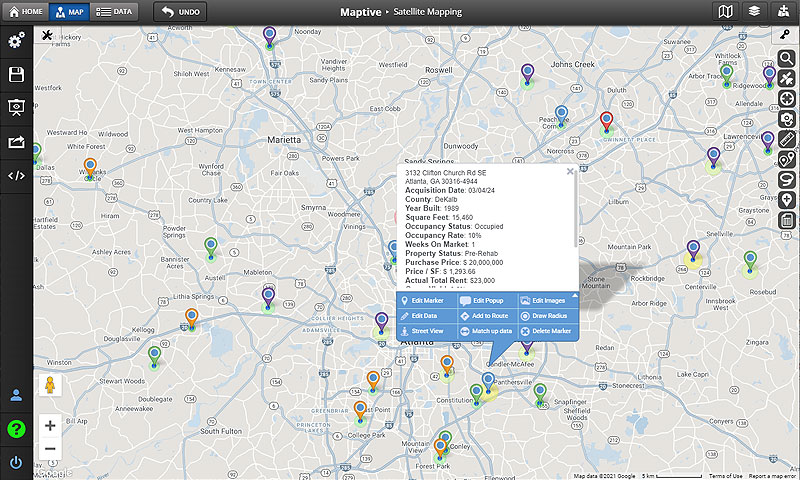The width and height of the screenshot is (800, 480).
Task: Click the power logout icon
Action: pyautogui.click(x=16, y=463)
